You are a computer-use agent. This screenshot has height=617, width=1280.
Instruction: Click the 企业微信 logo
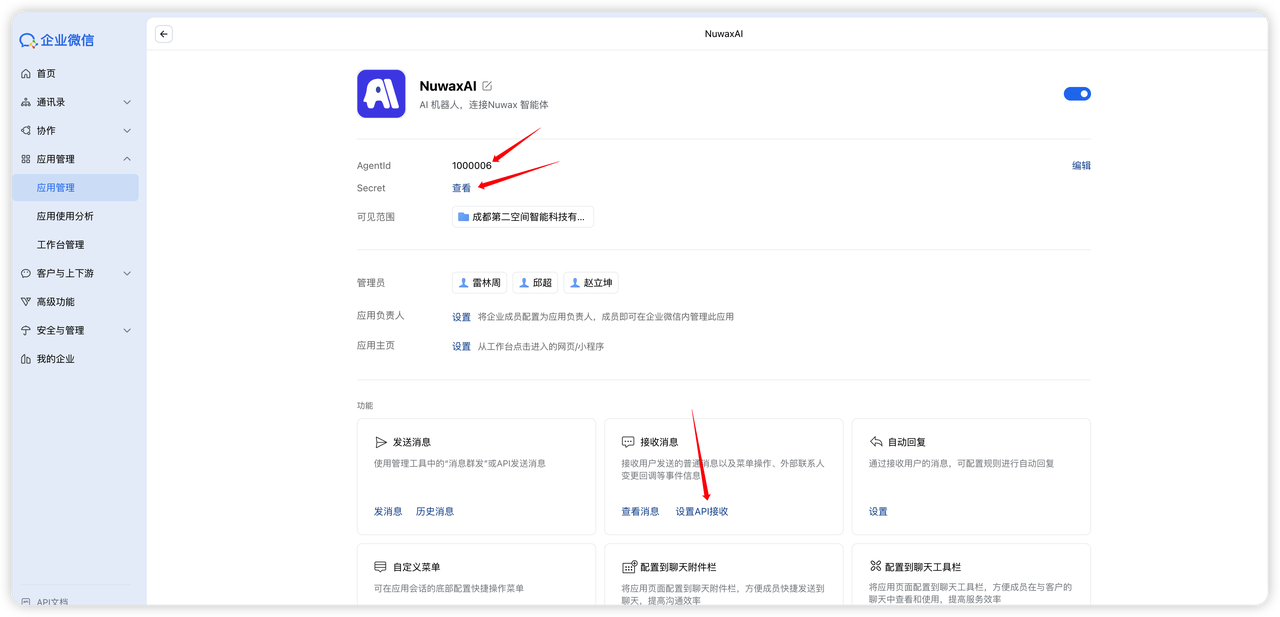(57, 40)
